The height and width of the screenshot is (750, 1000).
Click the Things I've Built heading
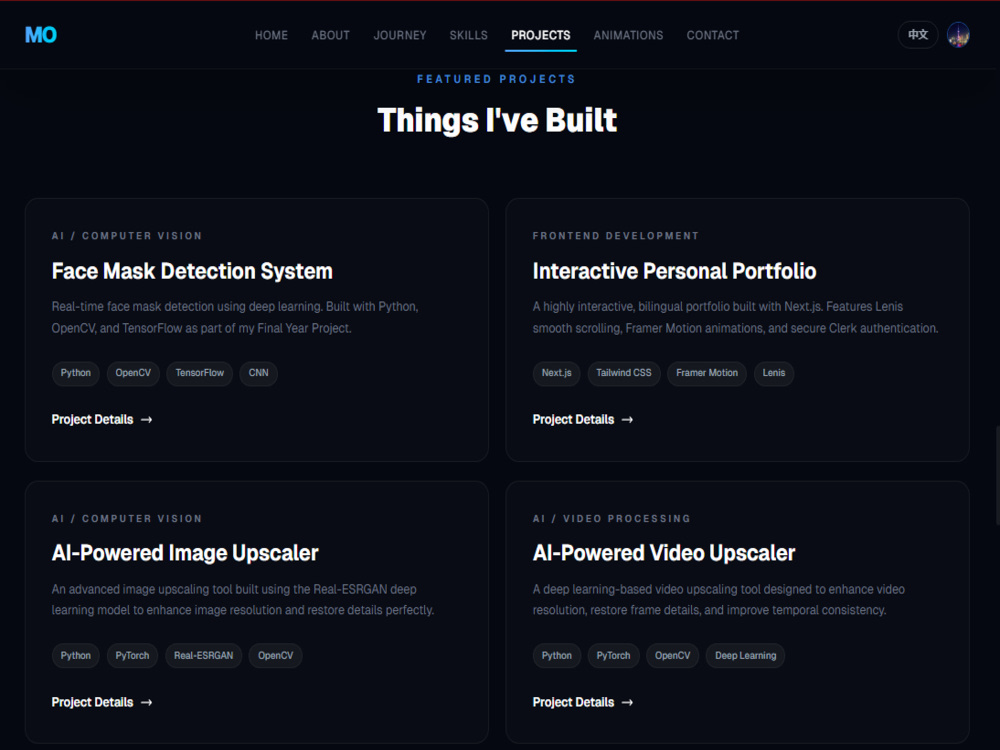point(497,120)
